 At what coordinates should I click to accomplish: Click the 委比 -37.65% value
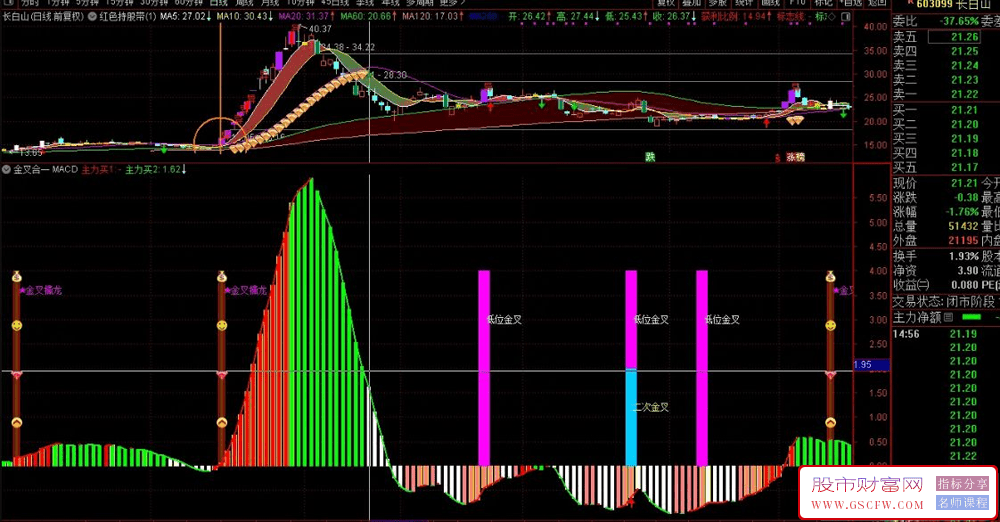[x=959, y=21]
